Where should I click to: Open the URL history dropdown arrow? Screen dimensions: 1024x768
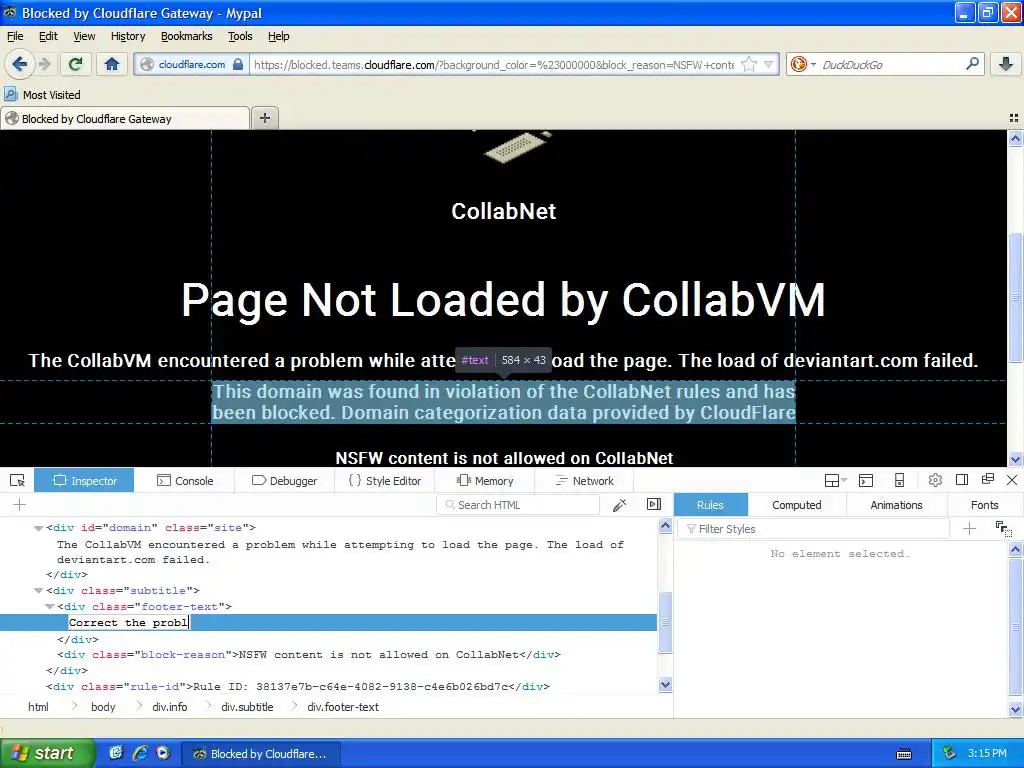[x=769, y=64]
